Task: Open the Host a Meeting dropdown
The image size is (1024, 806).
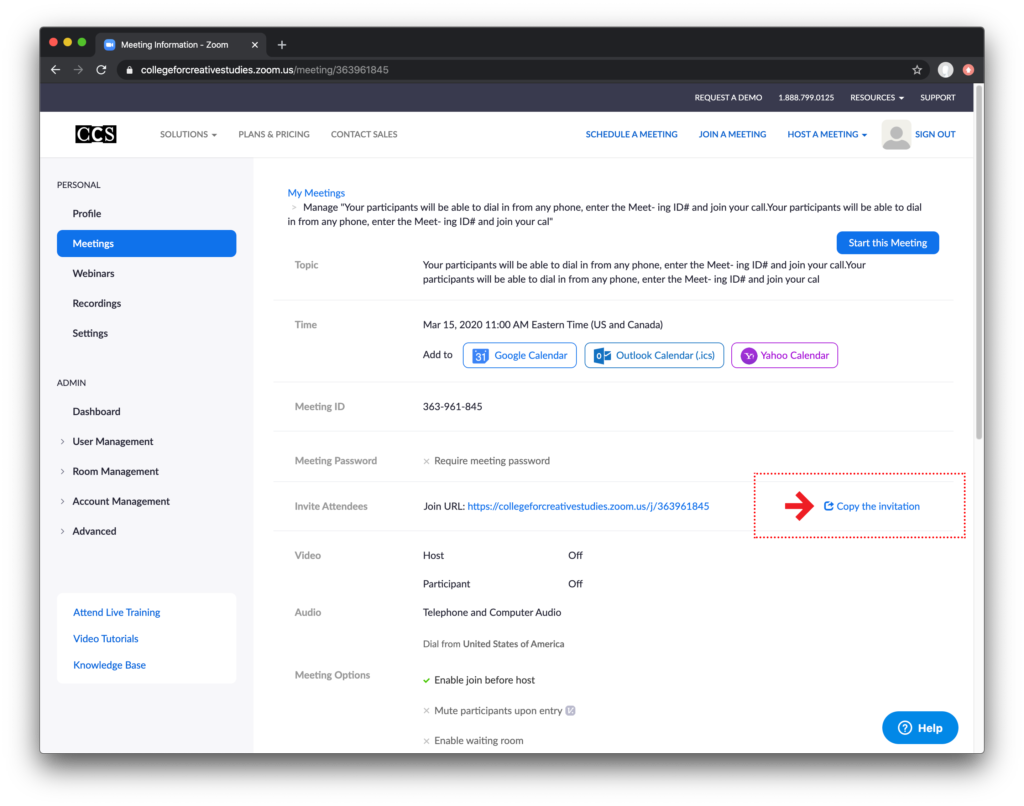Action: point(827,134)
